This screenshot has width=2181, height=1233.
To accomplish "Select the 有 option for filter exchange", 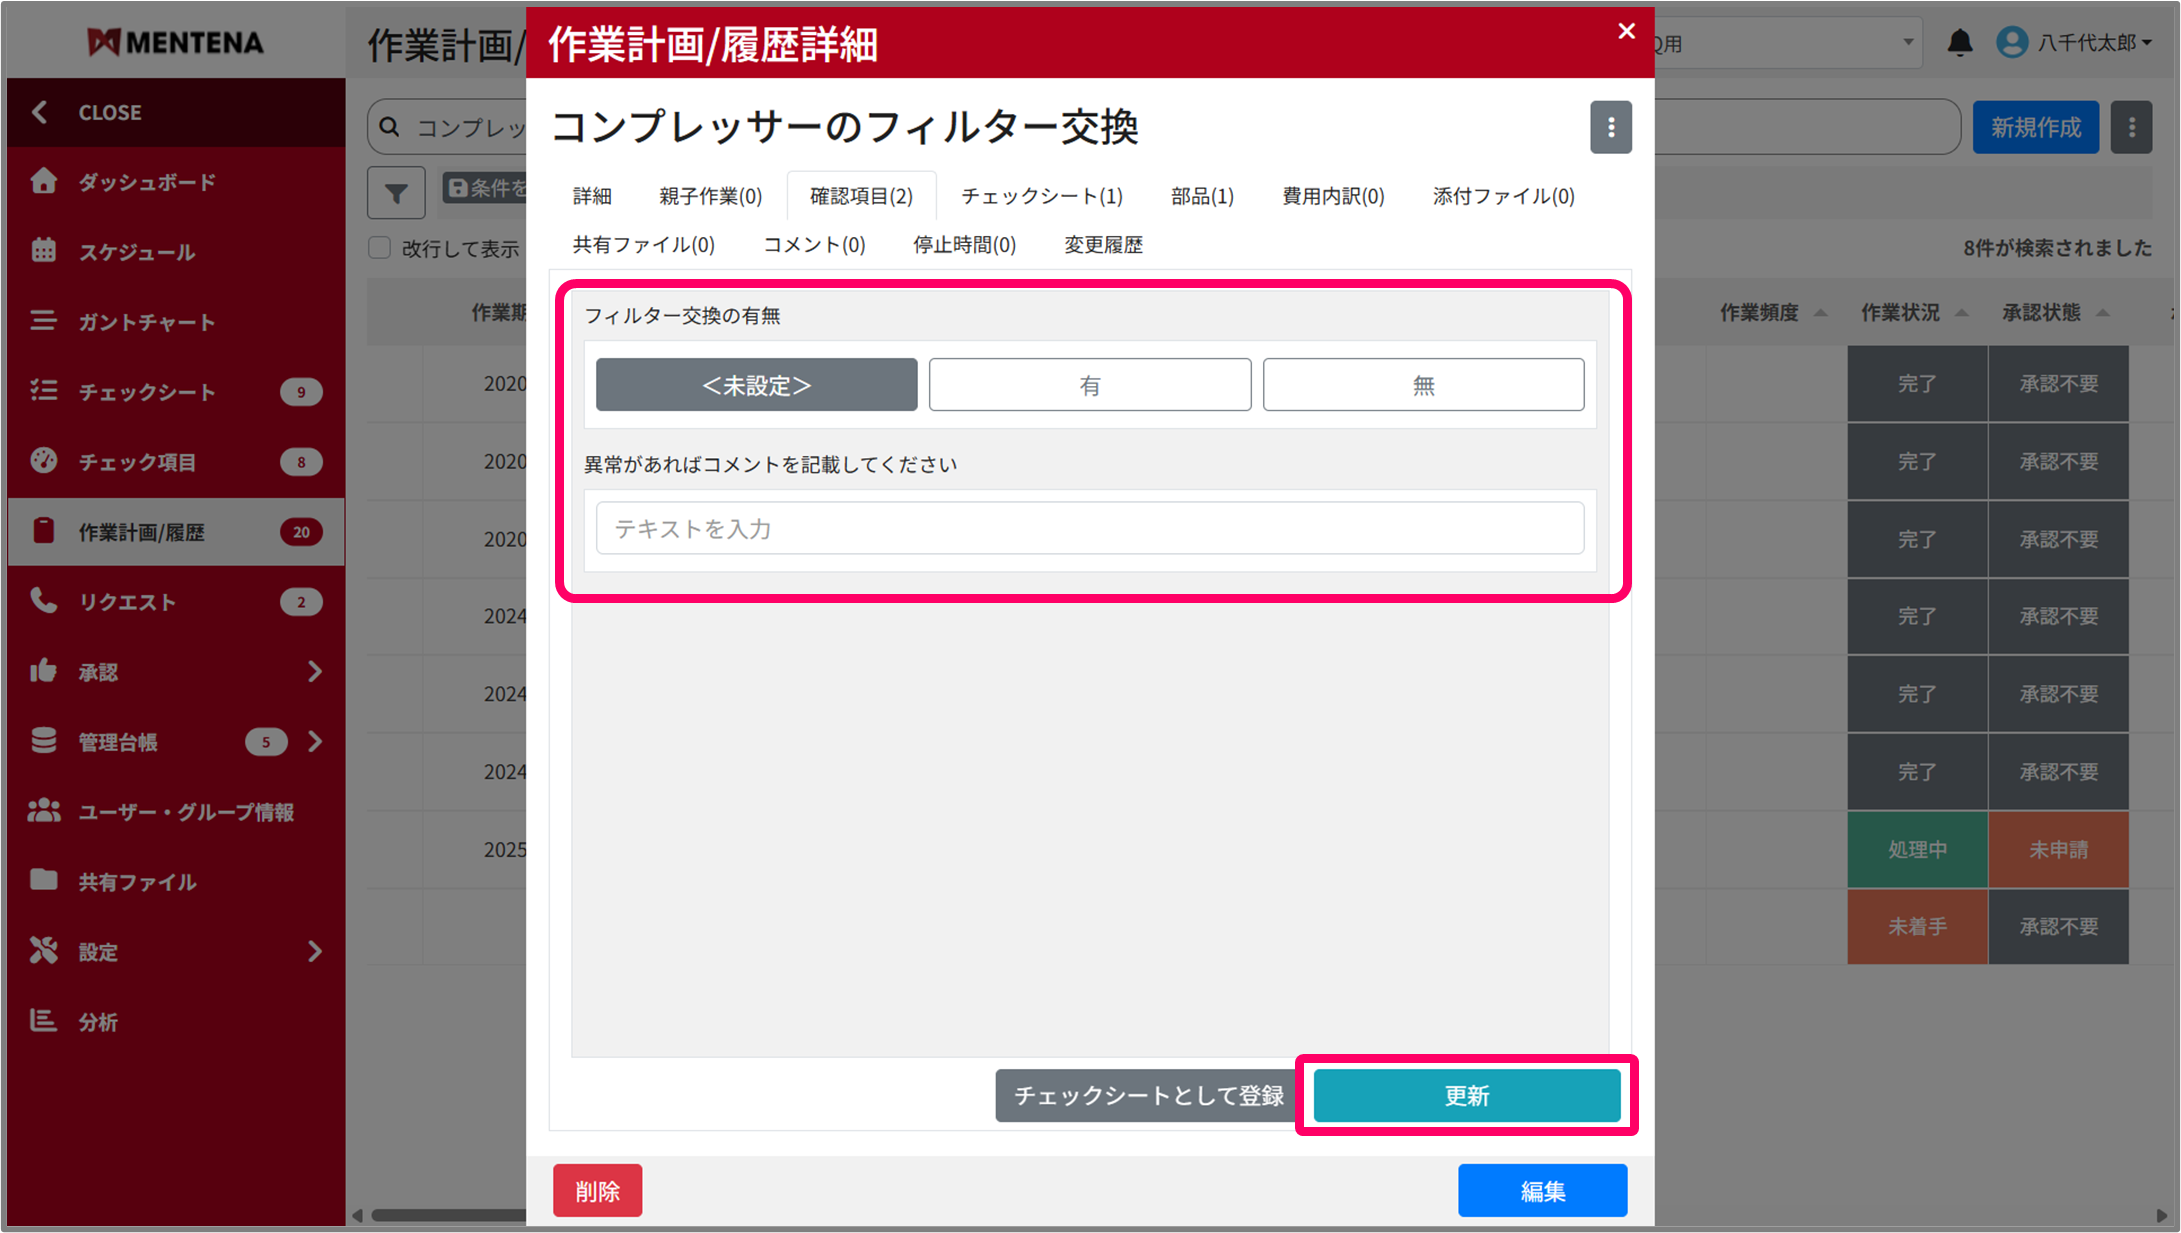I will 1089,385.
